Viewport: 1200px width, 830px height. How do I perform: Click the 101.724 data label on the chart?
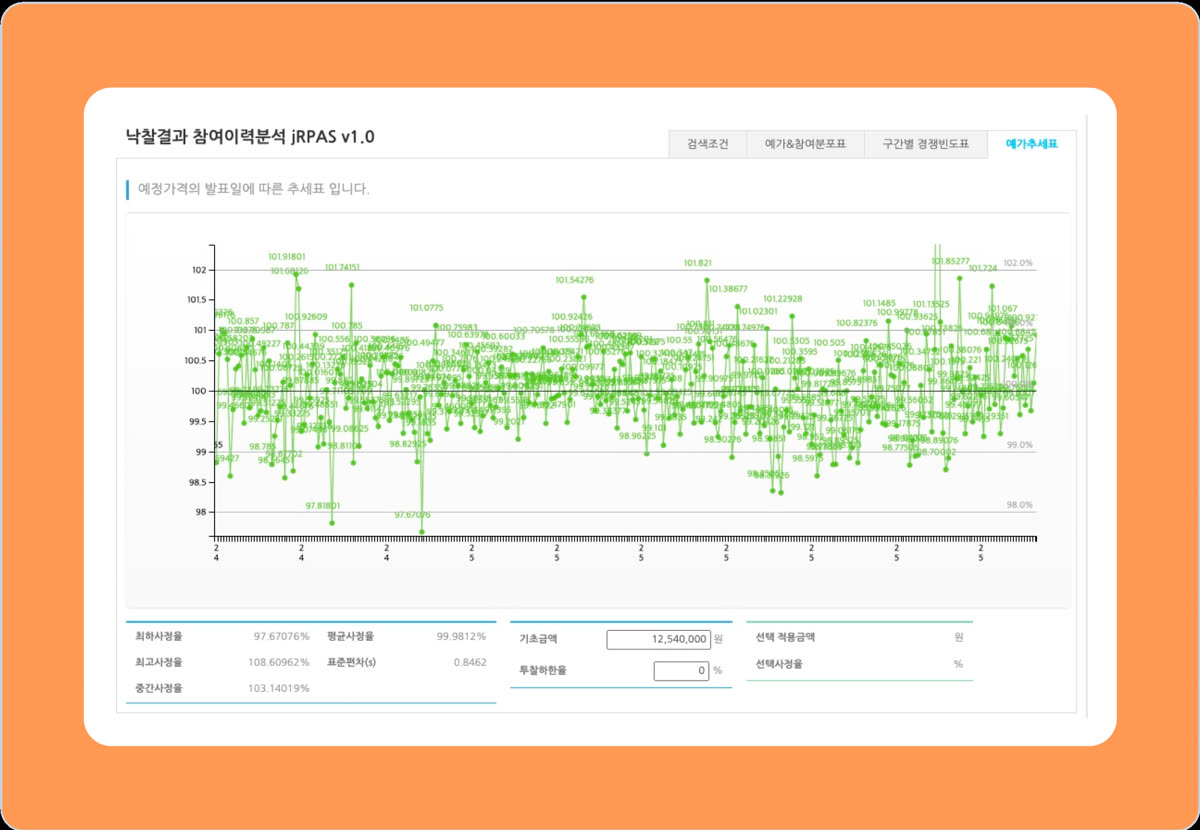[984, 268]
